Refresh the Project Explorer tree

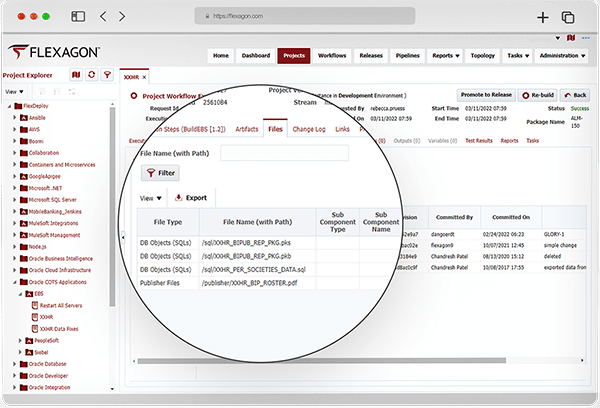tap(91, 75)
